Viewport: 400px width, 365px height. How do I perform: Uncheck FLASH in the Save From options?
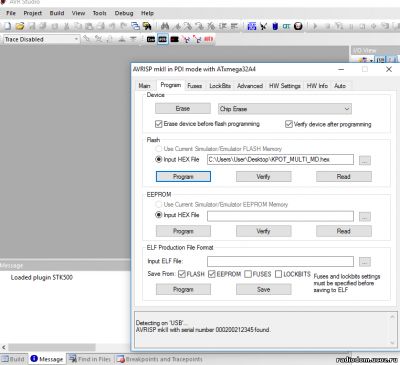[182, 274]
